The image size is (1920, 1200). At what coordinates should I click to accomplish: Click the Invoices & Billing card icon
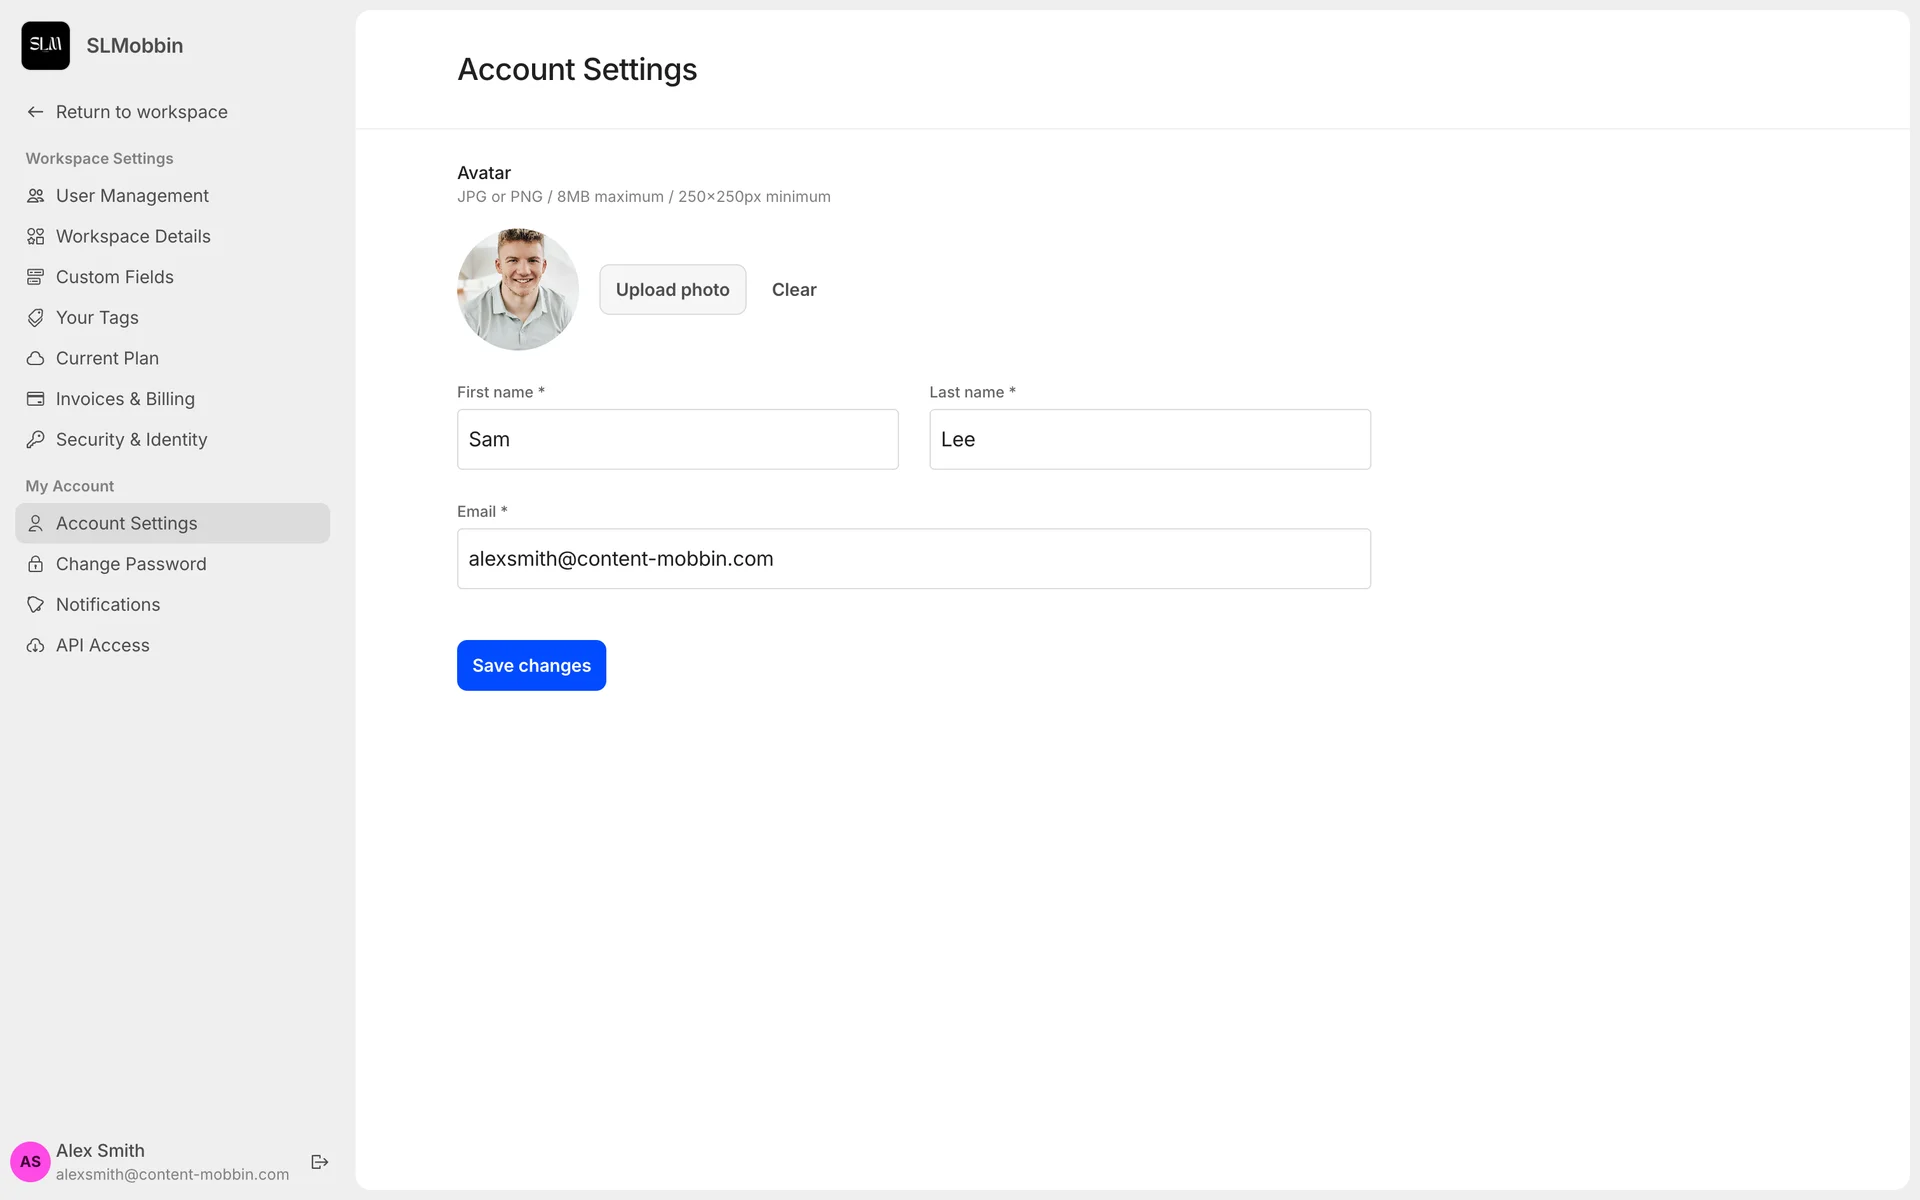(x=35, y=399)
